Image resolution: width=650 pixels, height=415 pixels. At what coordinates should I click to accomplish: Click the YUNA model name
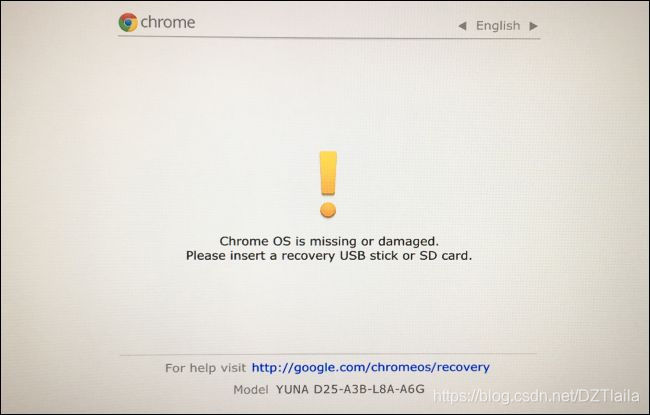292,390
